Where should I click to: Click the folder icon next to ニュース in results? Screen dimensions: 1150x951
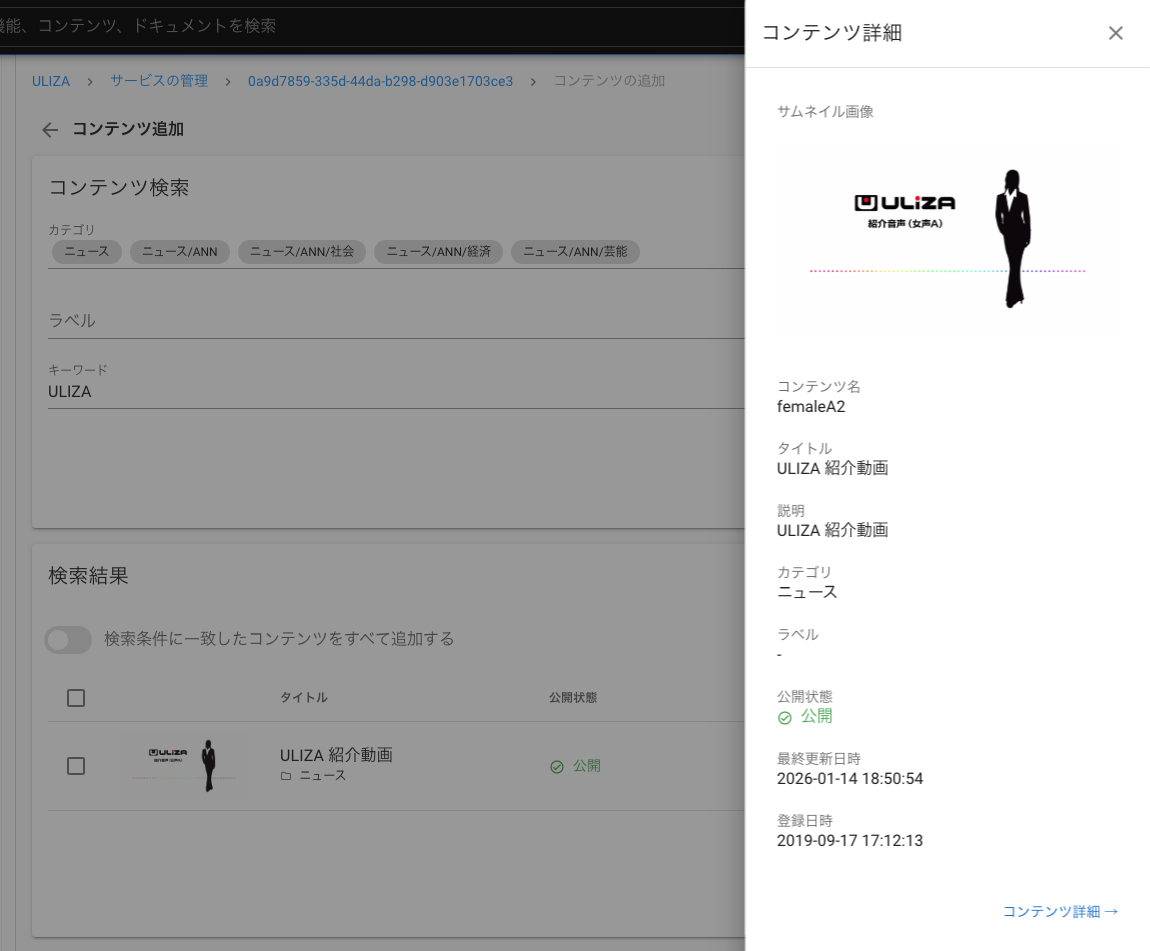(x=286, y=776)
